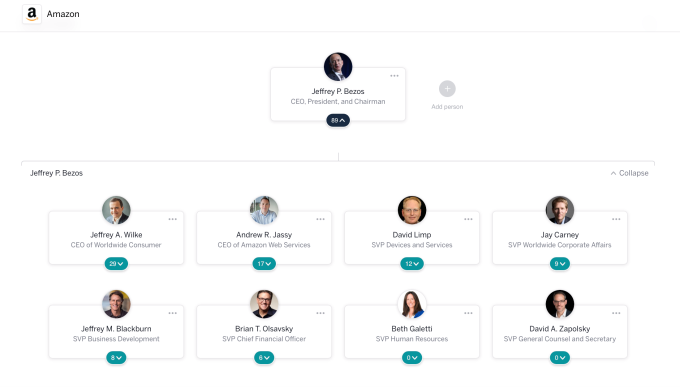The height and width of the screenshot is (387, 680).
Task: Open three-dot menu on Jeffrey A. Wilke card
Action: coord(173,219)
